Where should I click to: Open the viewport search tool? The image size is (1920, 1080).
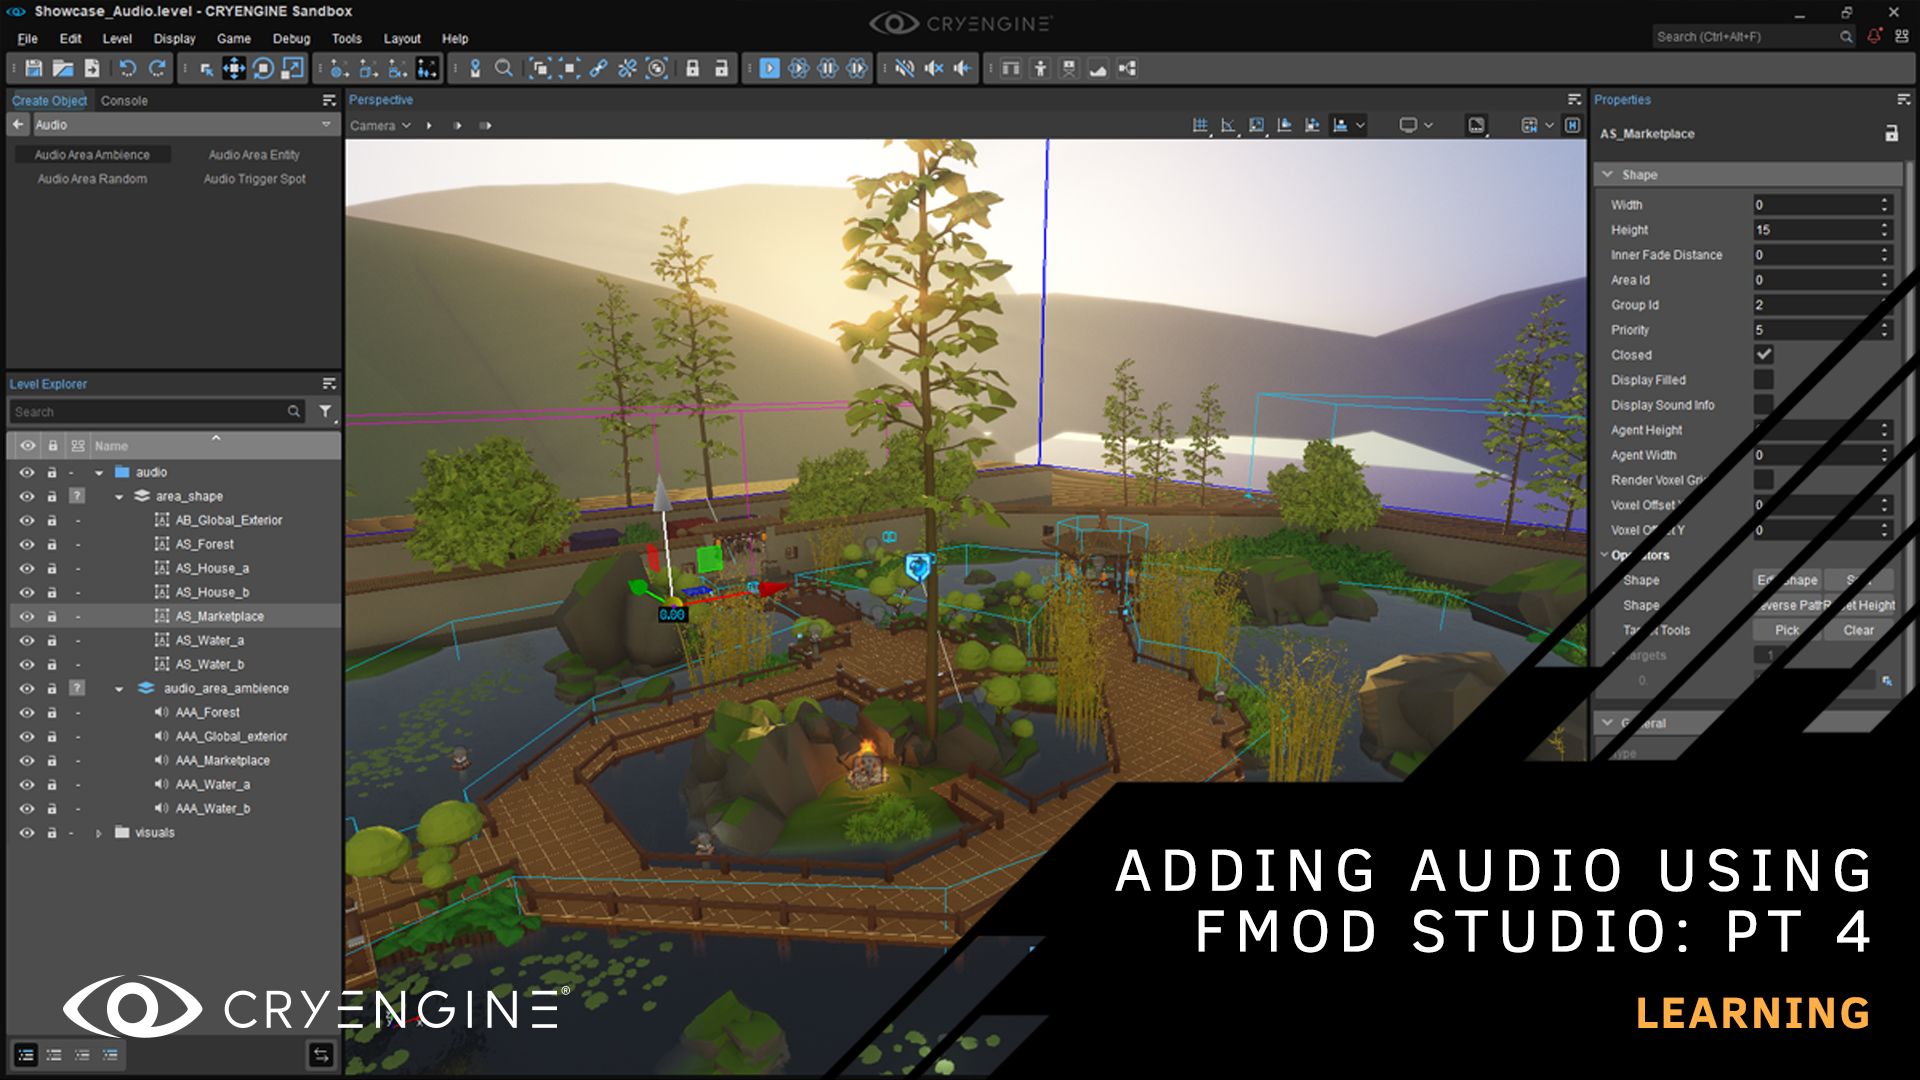503,68
